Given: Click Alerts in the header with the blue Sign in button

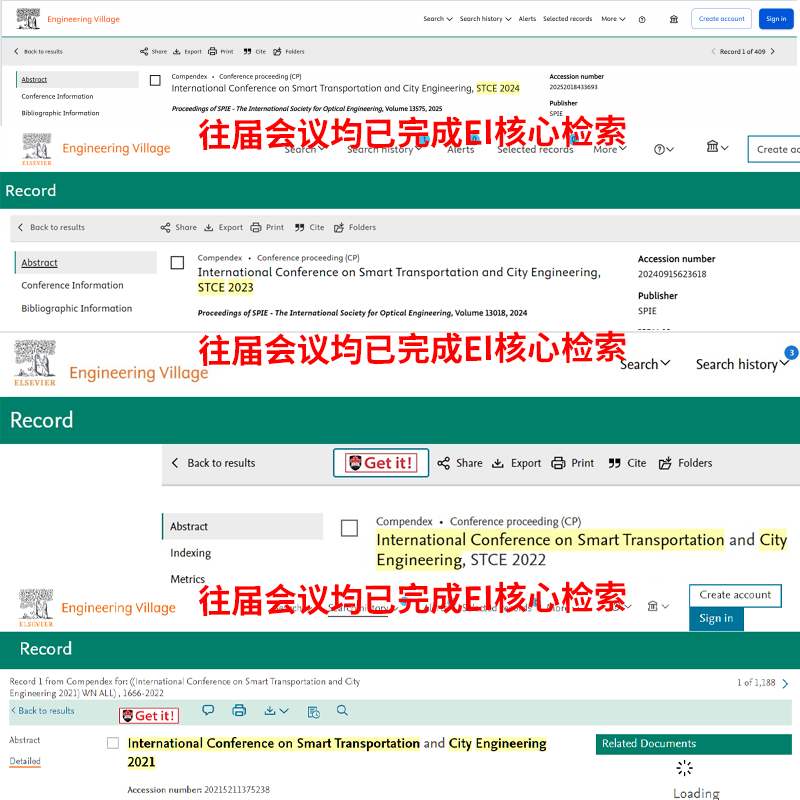Looking at the screenshot, I should click(527, 19).
